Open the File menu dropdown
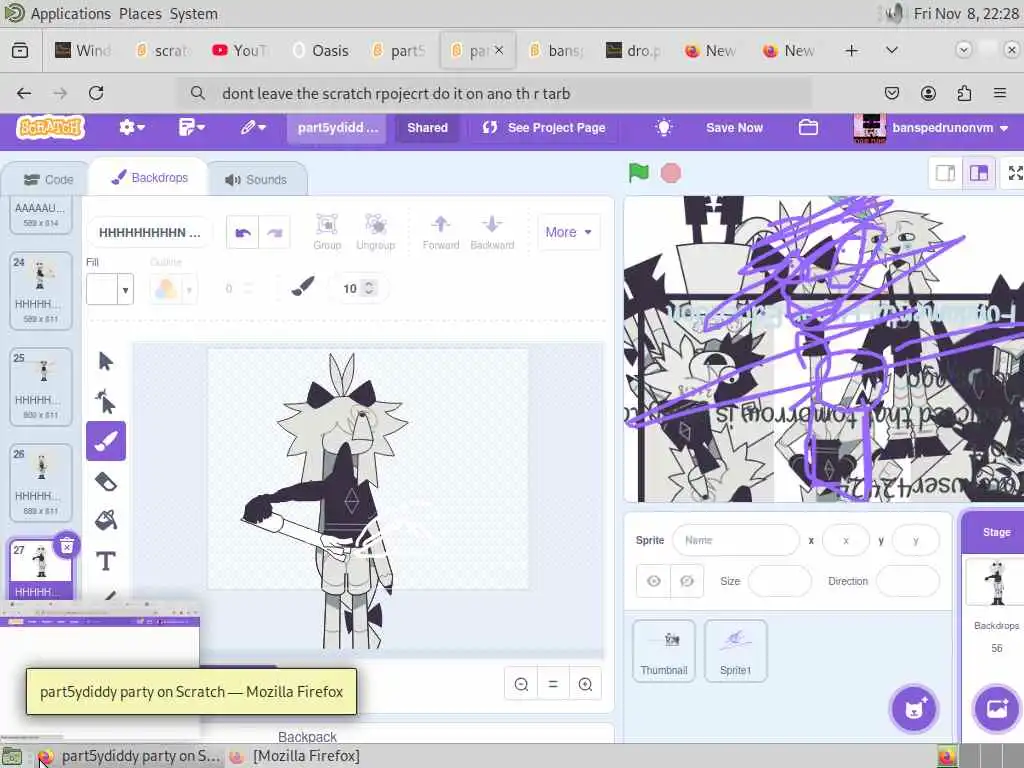The height and width of the screenshot is (768, 1024). coord(191,127)
